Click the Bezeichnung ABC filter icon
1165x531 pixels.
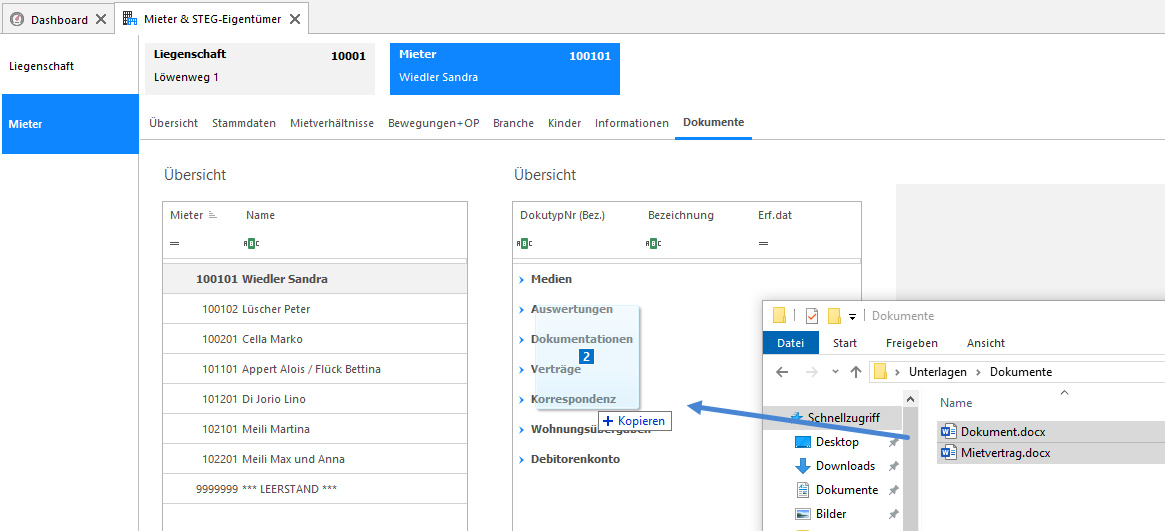(653, 243)
